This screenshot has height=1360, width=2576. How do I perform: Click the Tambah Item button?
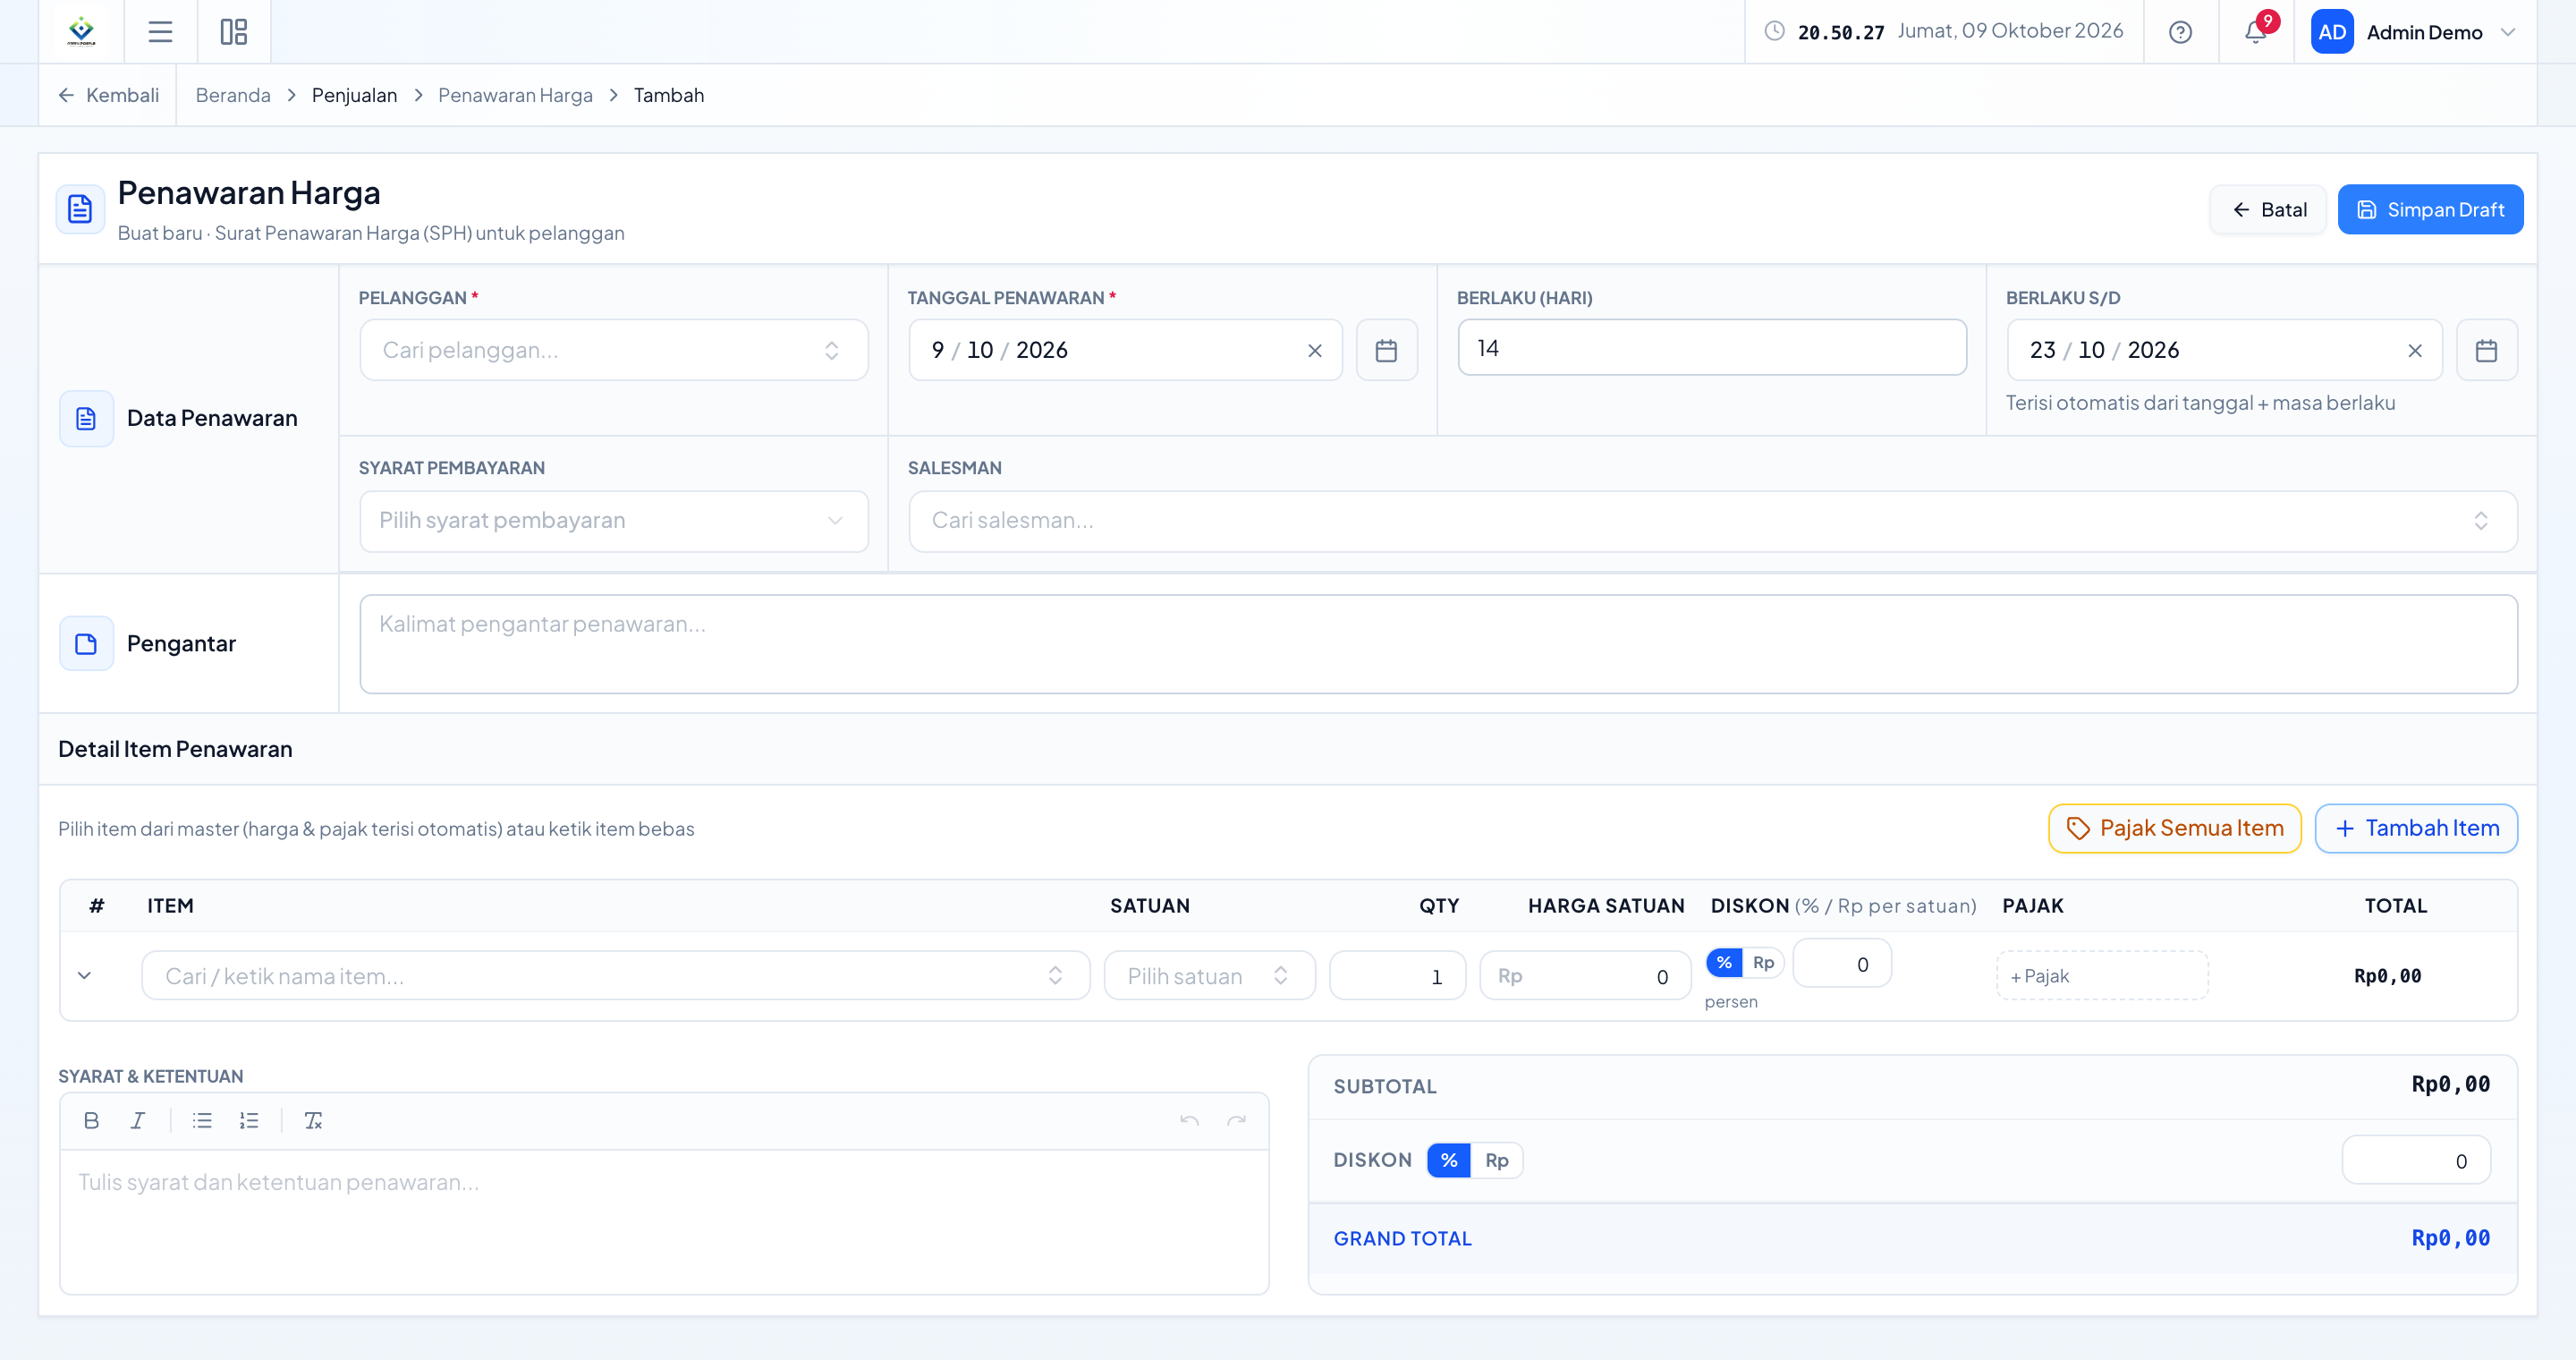(2415, 828)
